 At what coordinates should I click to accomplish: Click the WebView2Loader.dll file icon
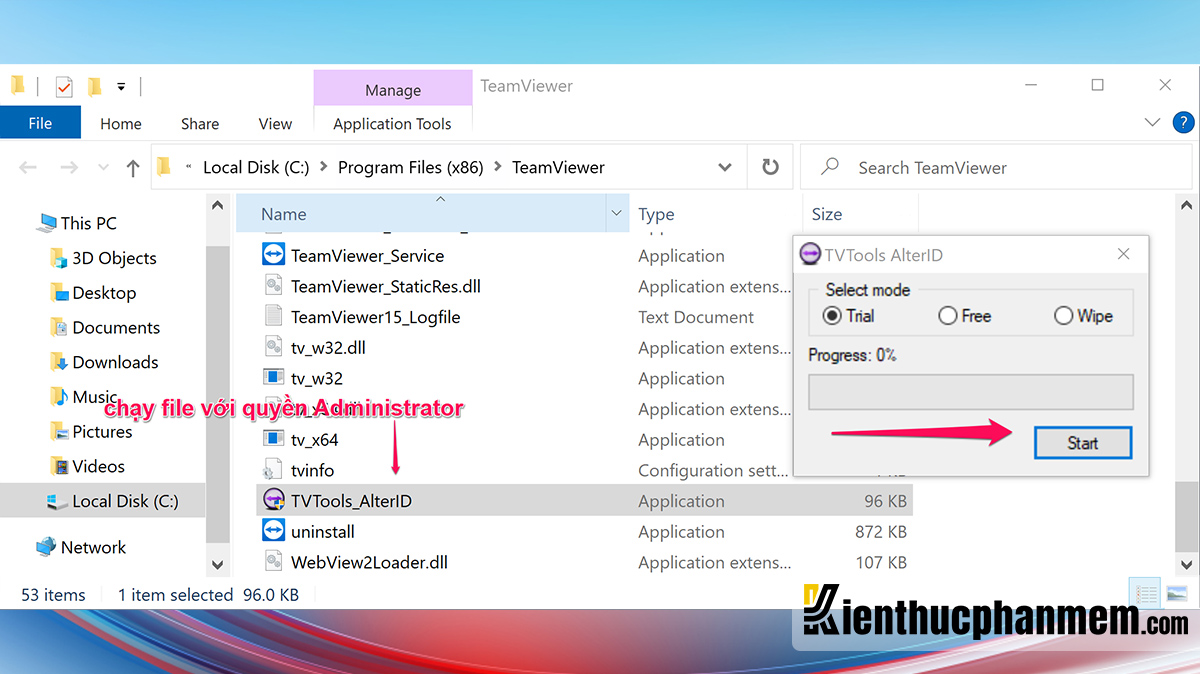[x=273, y=562]
